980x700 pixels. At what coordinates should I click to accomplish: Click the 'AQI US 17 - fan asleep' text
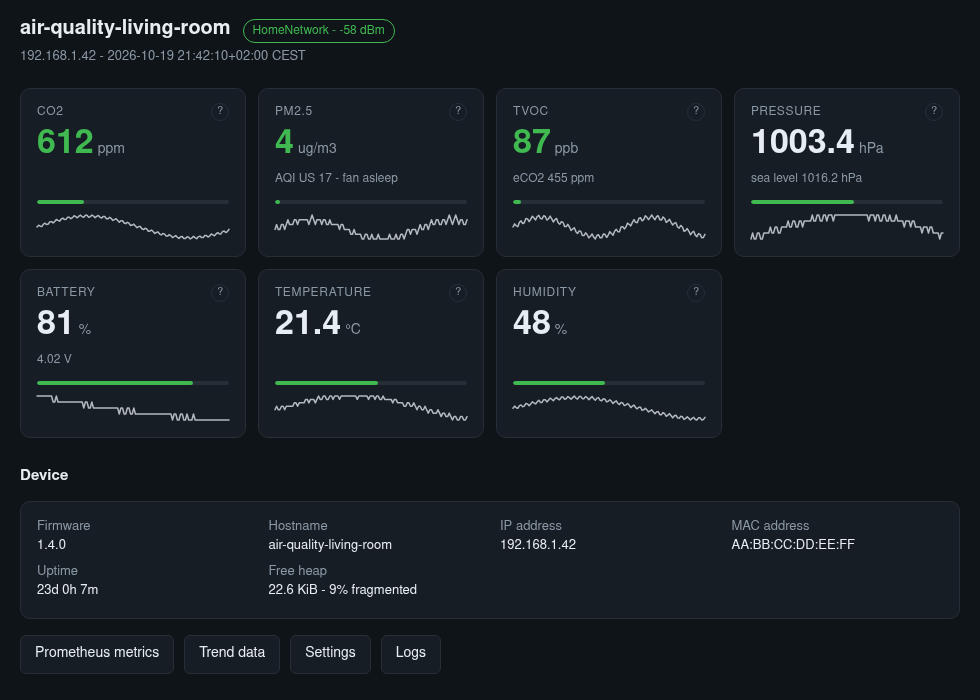pyautogui.click(x=336, y=178)
